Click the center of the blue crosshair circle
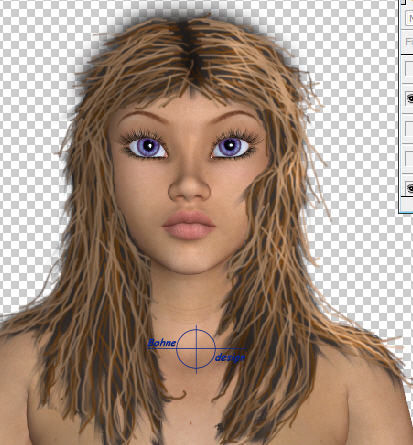Viewport: 413px width, 445px height. pyautogui.click(x=196, y=348)
